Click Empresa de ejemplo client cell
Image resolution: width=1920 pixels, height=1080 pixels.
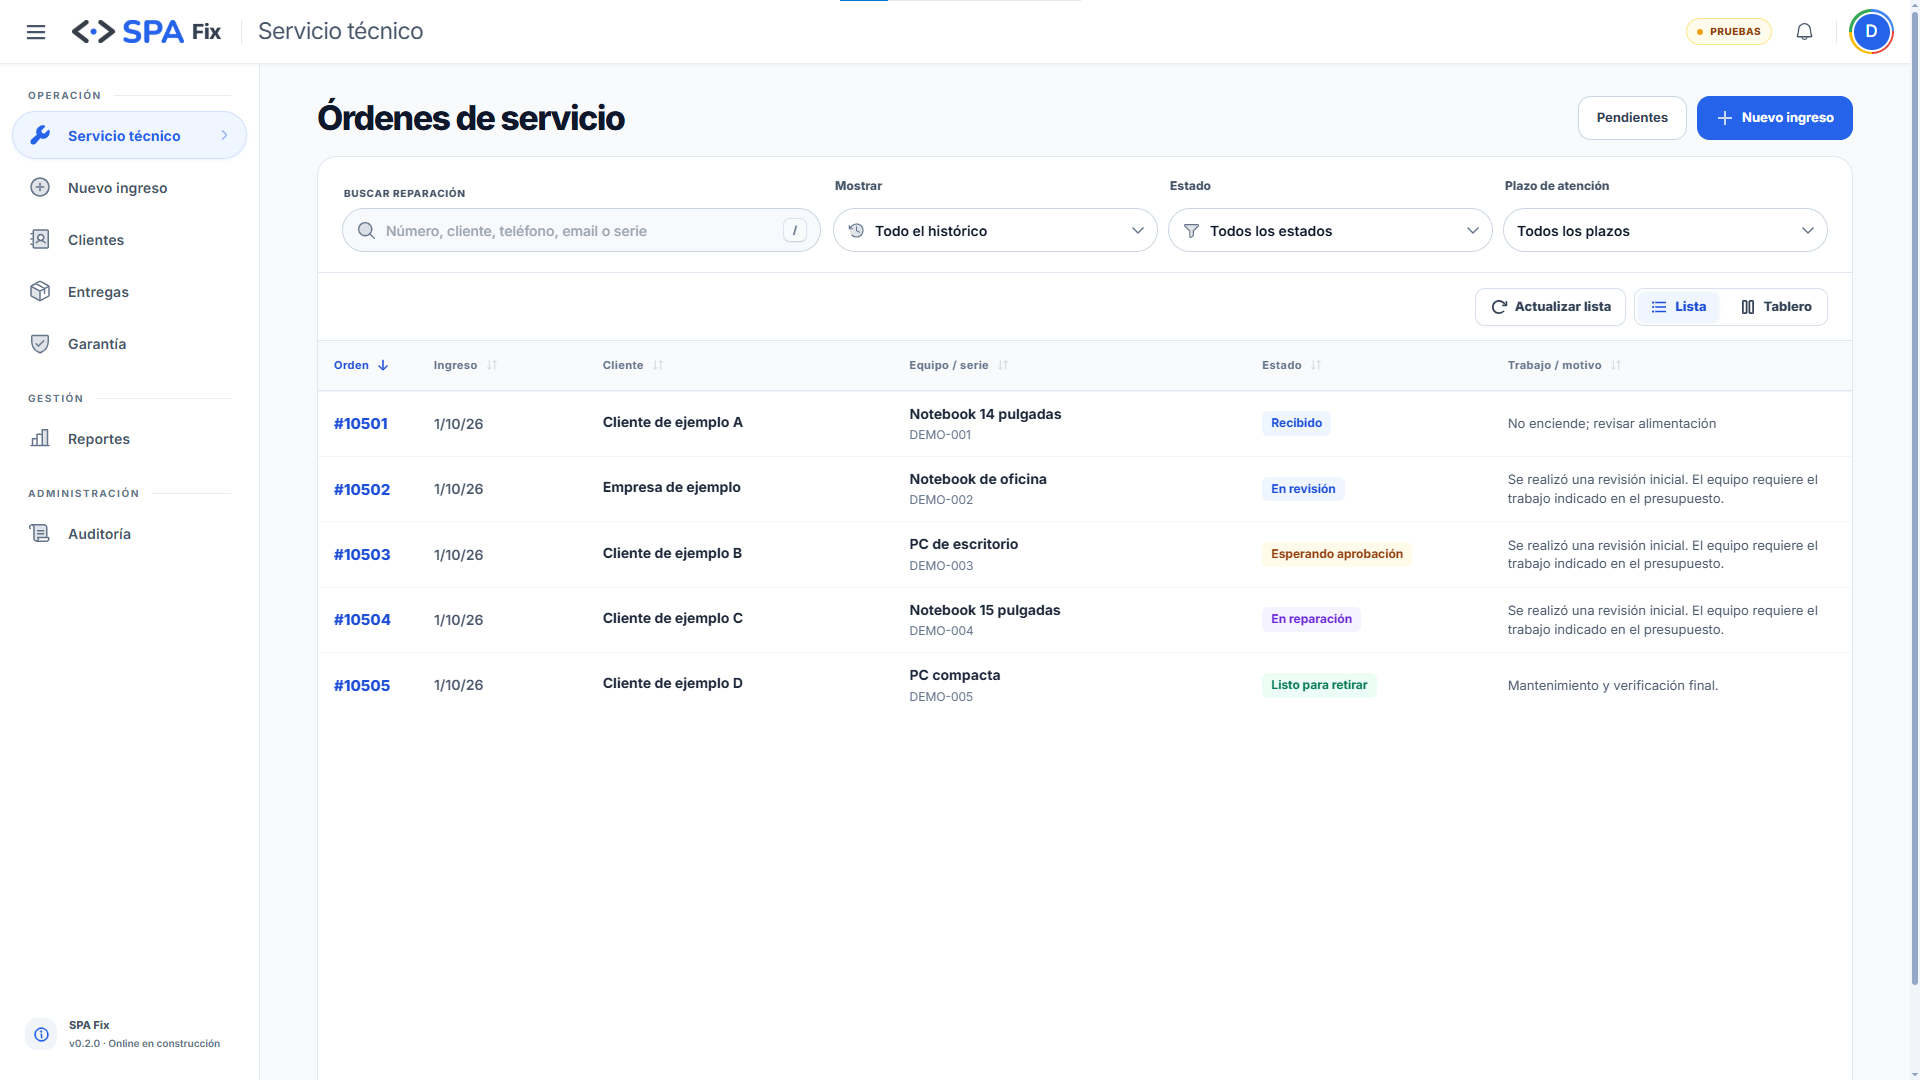672,487
